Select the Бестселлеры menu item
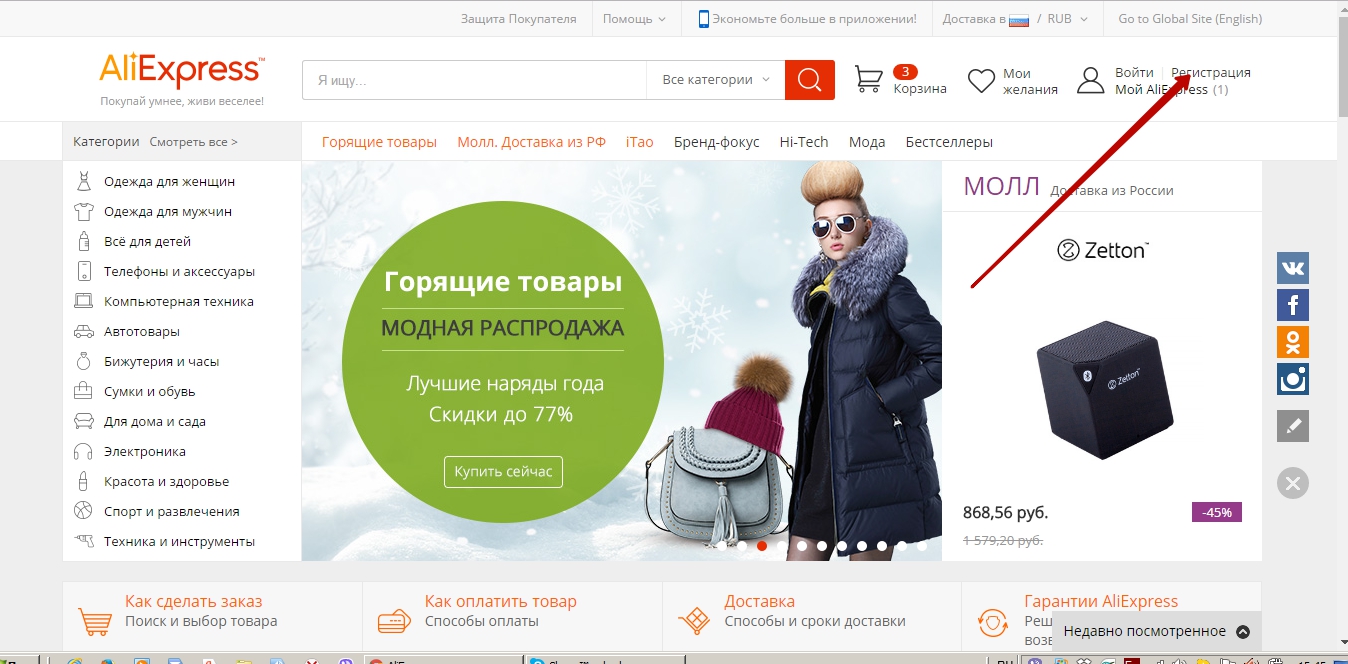This screenshot has height=664, width=1348. [949, 142]
